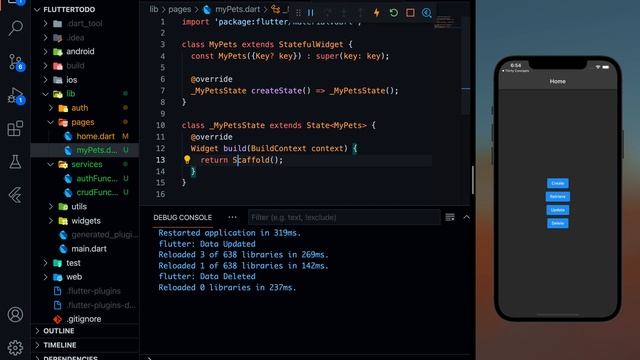Click the git icon of .gitignore
The image size is (640, 360).
(58, 319)
